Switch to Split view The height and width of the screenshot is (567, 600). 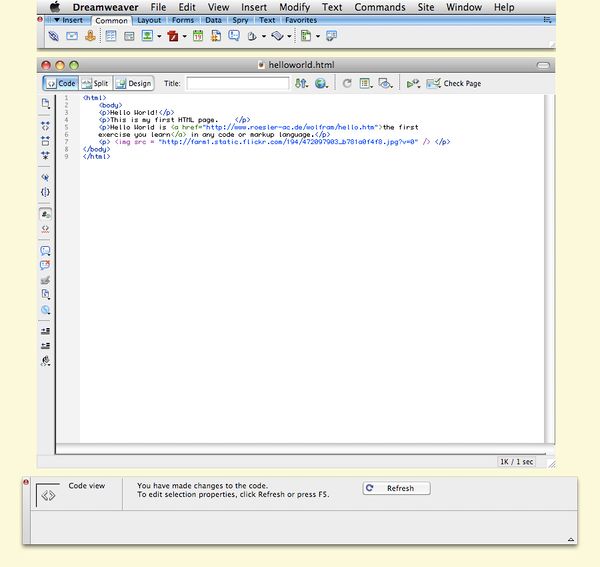(95, 84)
